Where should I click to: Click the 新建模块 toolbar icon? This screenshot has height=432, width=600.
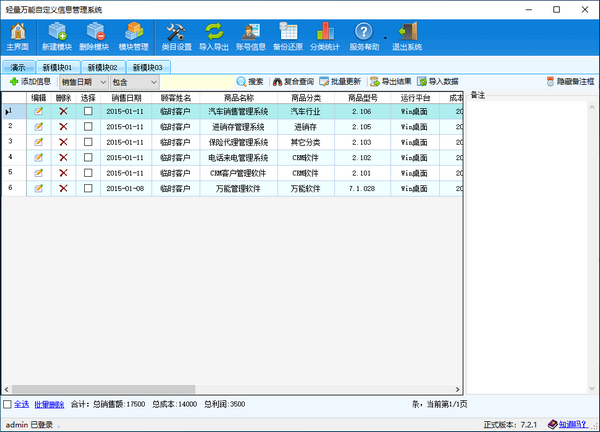(x=56, y=38)
